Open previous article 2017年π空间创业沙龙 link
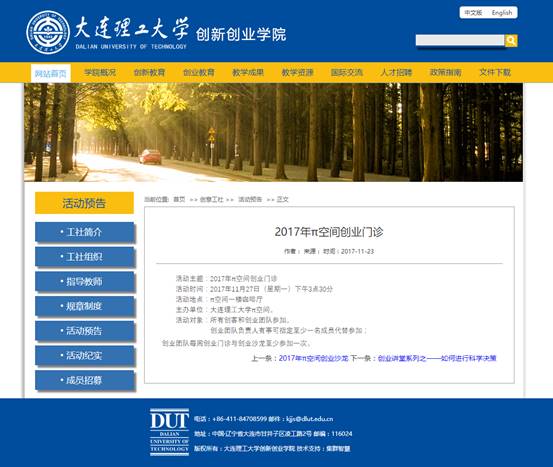Viewport: 553px width, 467px height. click(314, 358)
